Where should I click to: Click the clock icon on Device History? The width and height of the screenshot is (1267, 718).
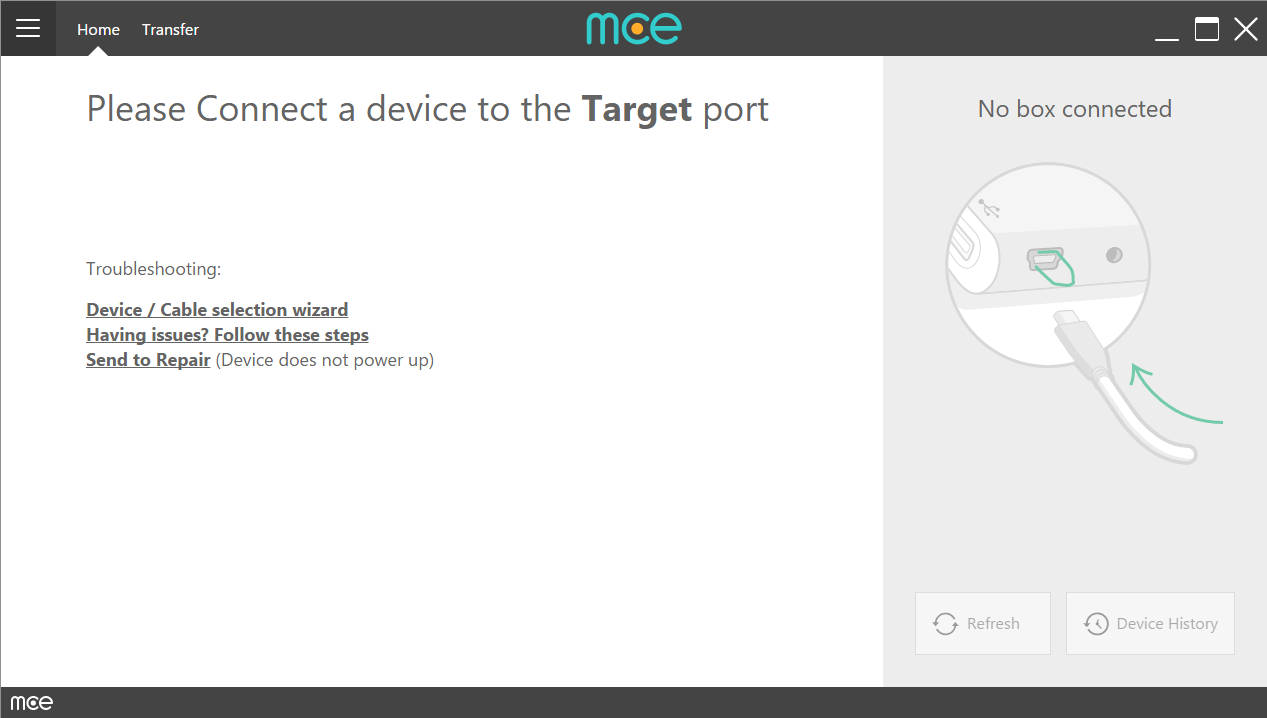1097,623
